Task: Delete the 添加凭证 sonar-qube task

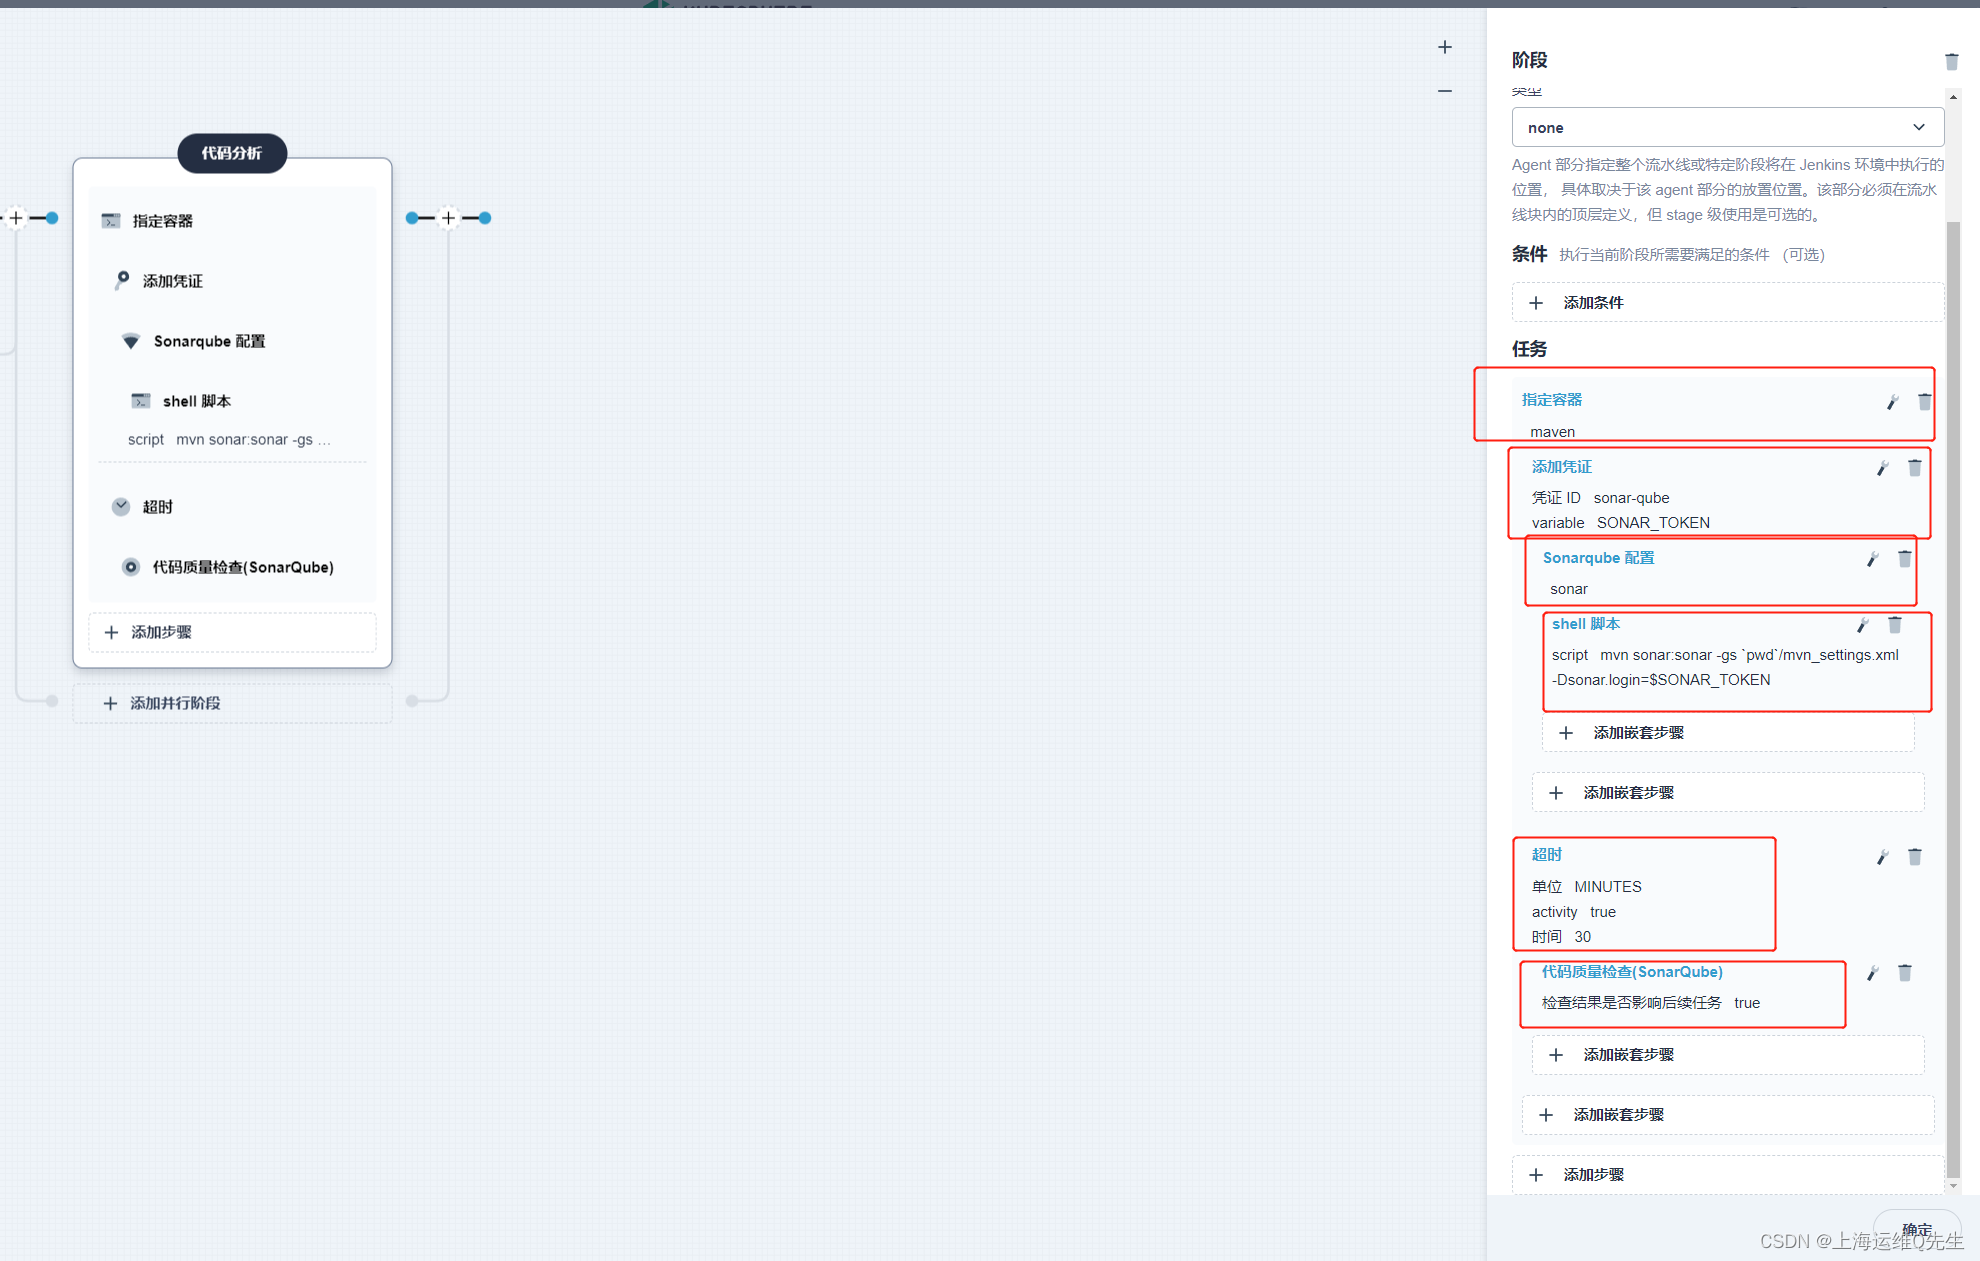Action: (1914, 468)
